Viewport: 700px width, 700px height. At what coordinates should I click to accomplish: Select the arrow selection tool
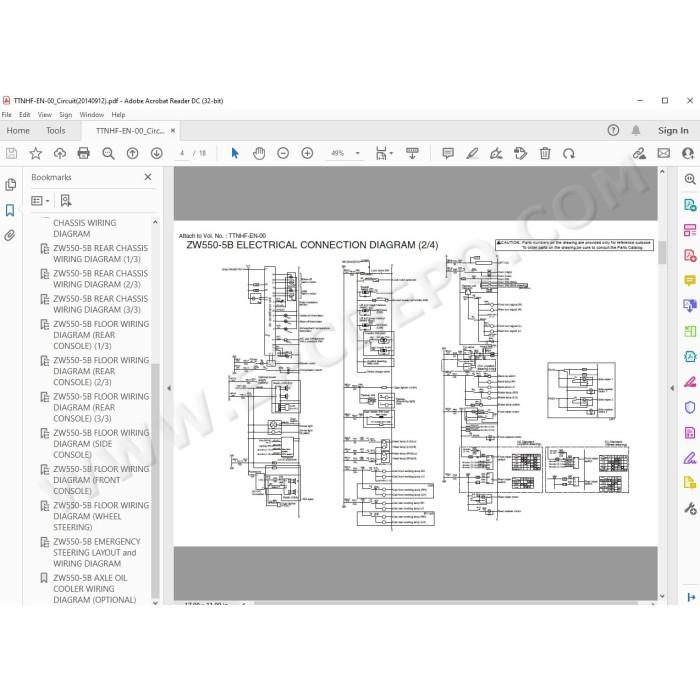tap(235, 153)
